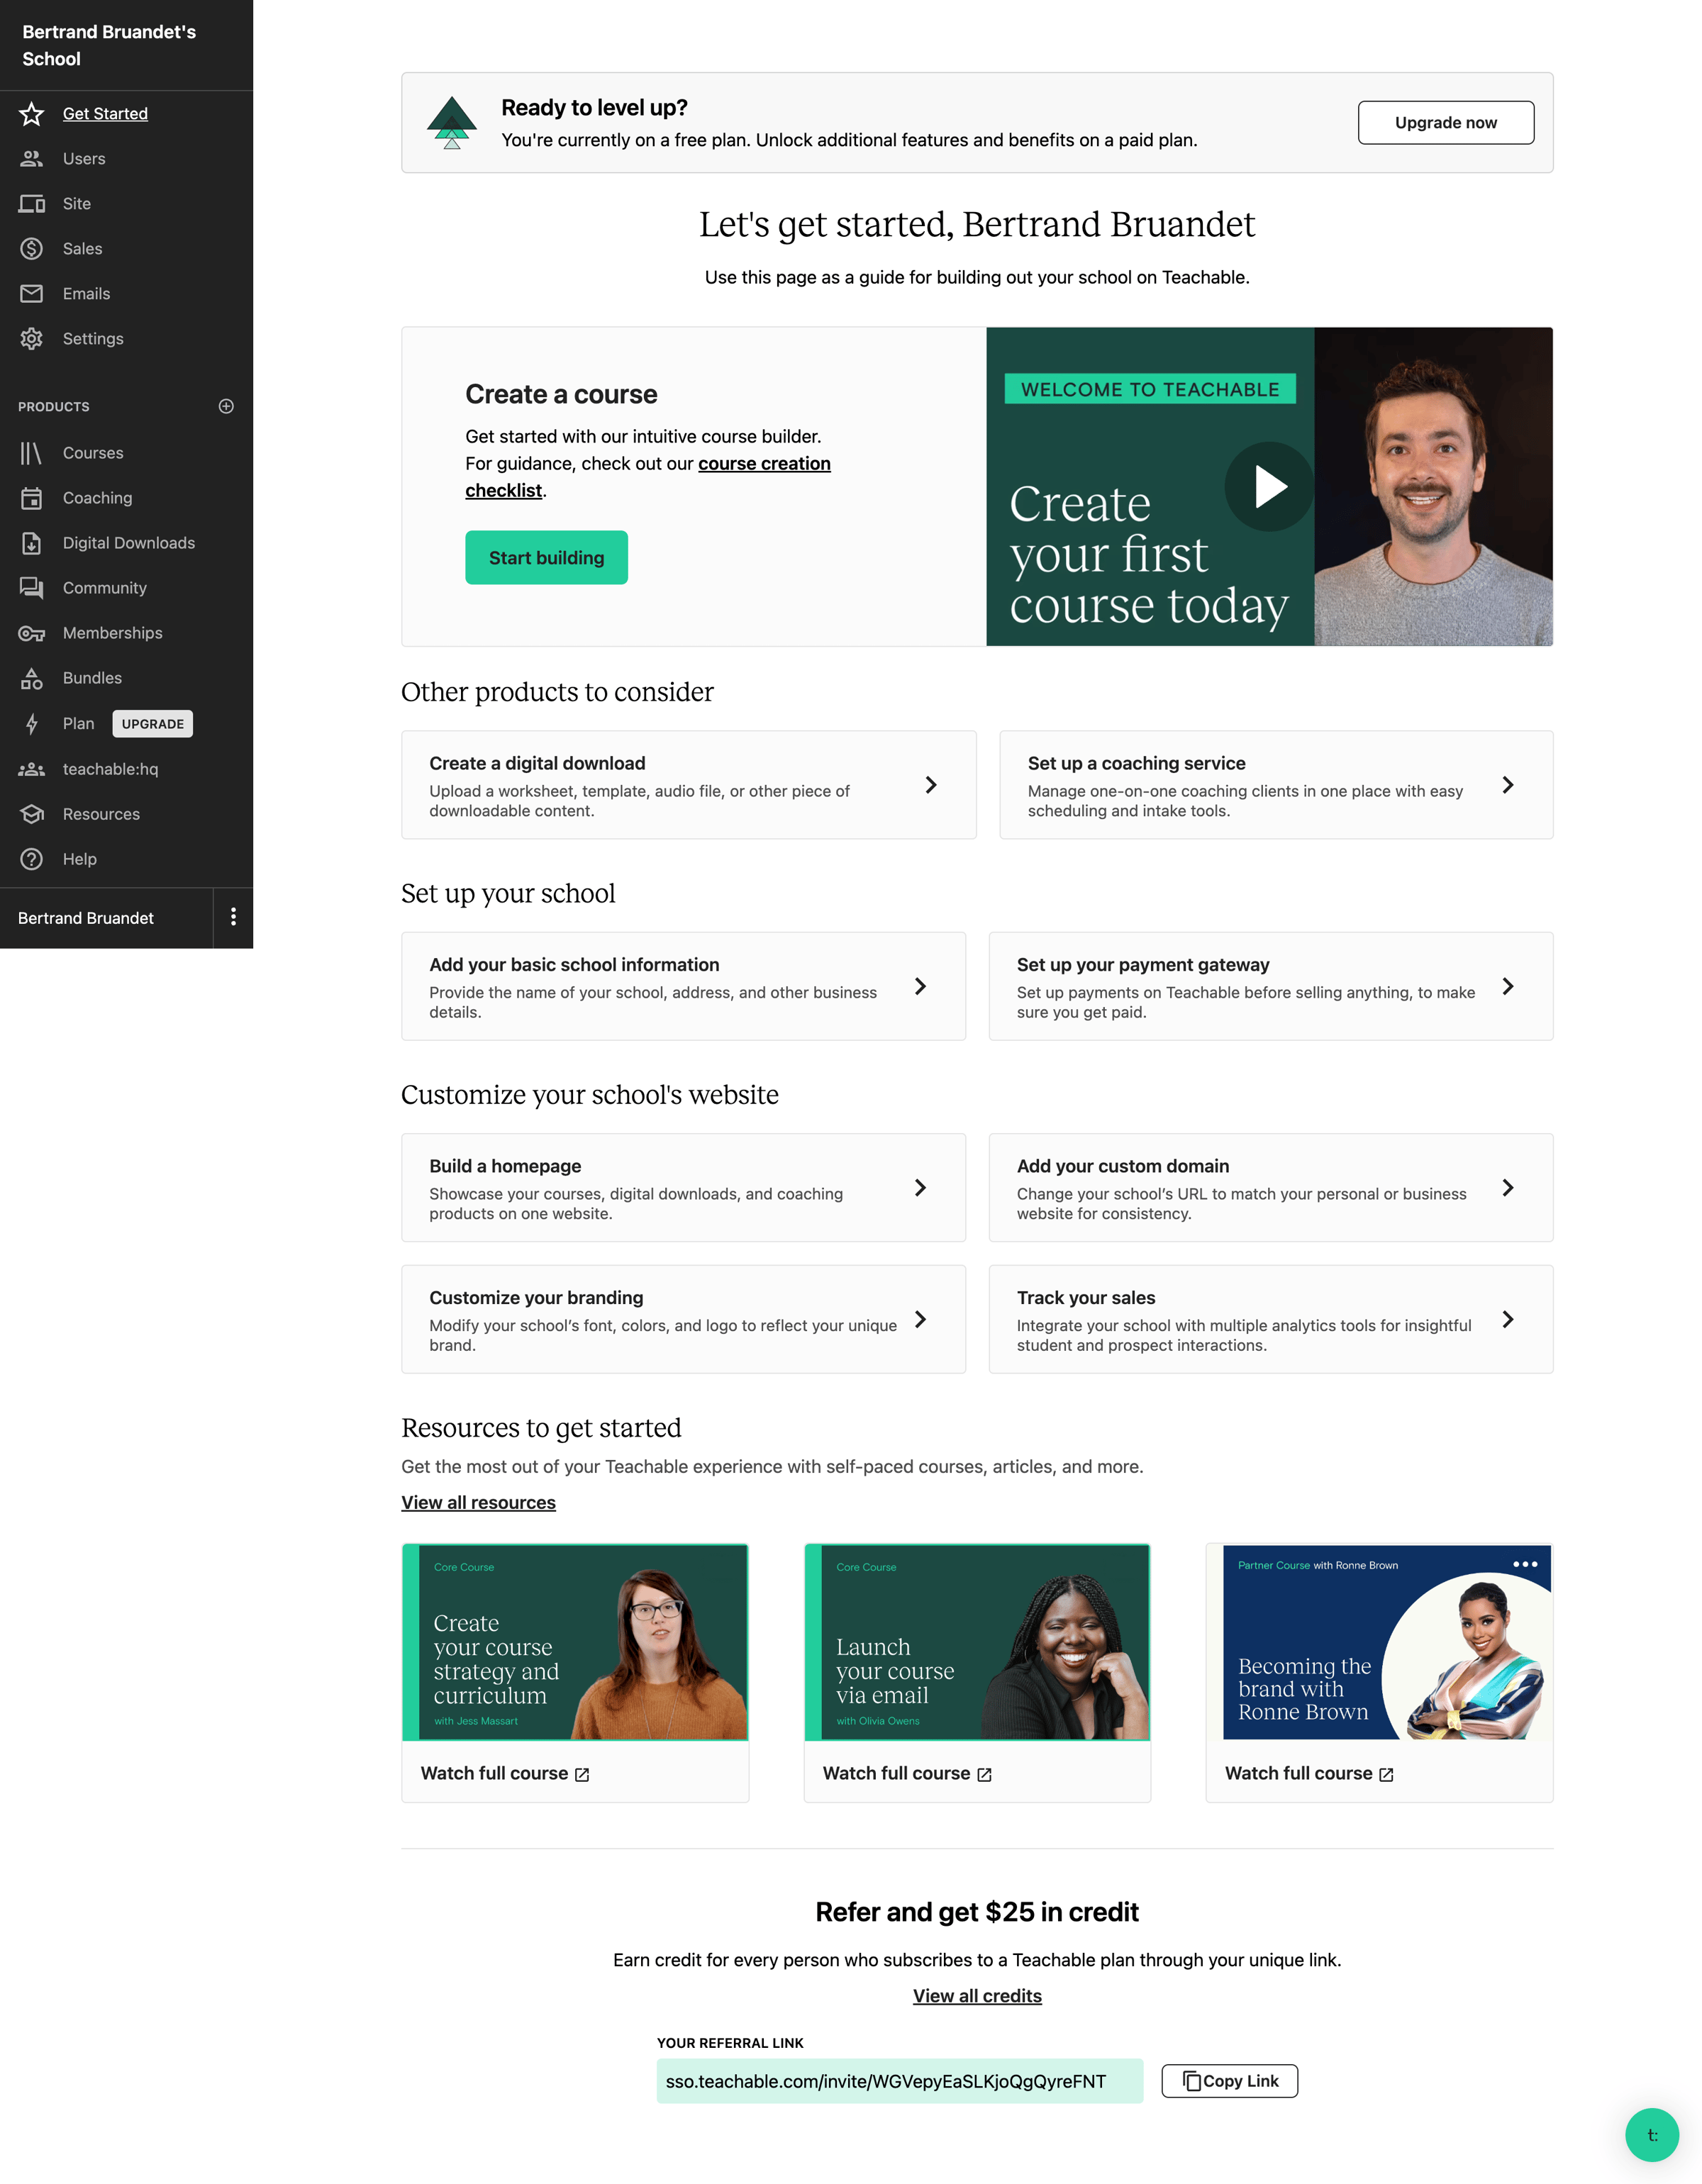Open Users via its people icon
The width and height of the screenshot is (1702, 2184).
coord(32,159)
